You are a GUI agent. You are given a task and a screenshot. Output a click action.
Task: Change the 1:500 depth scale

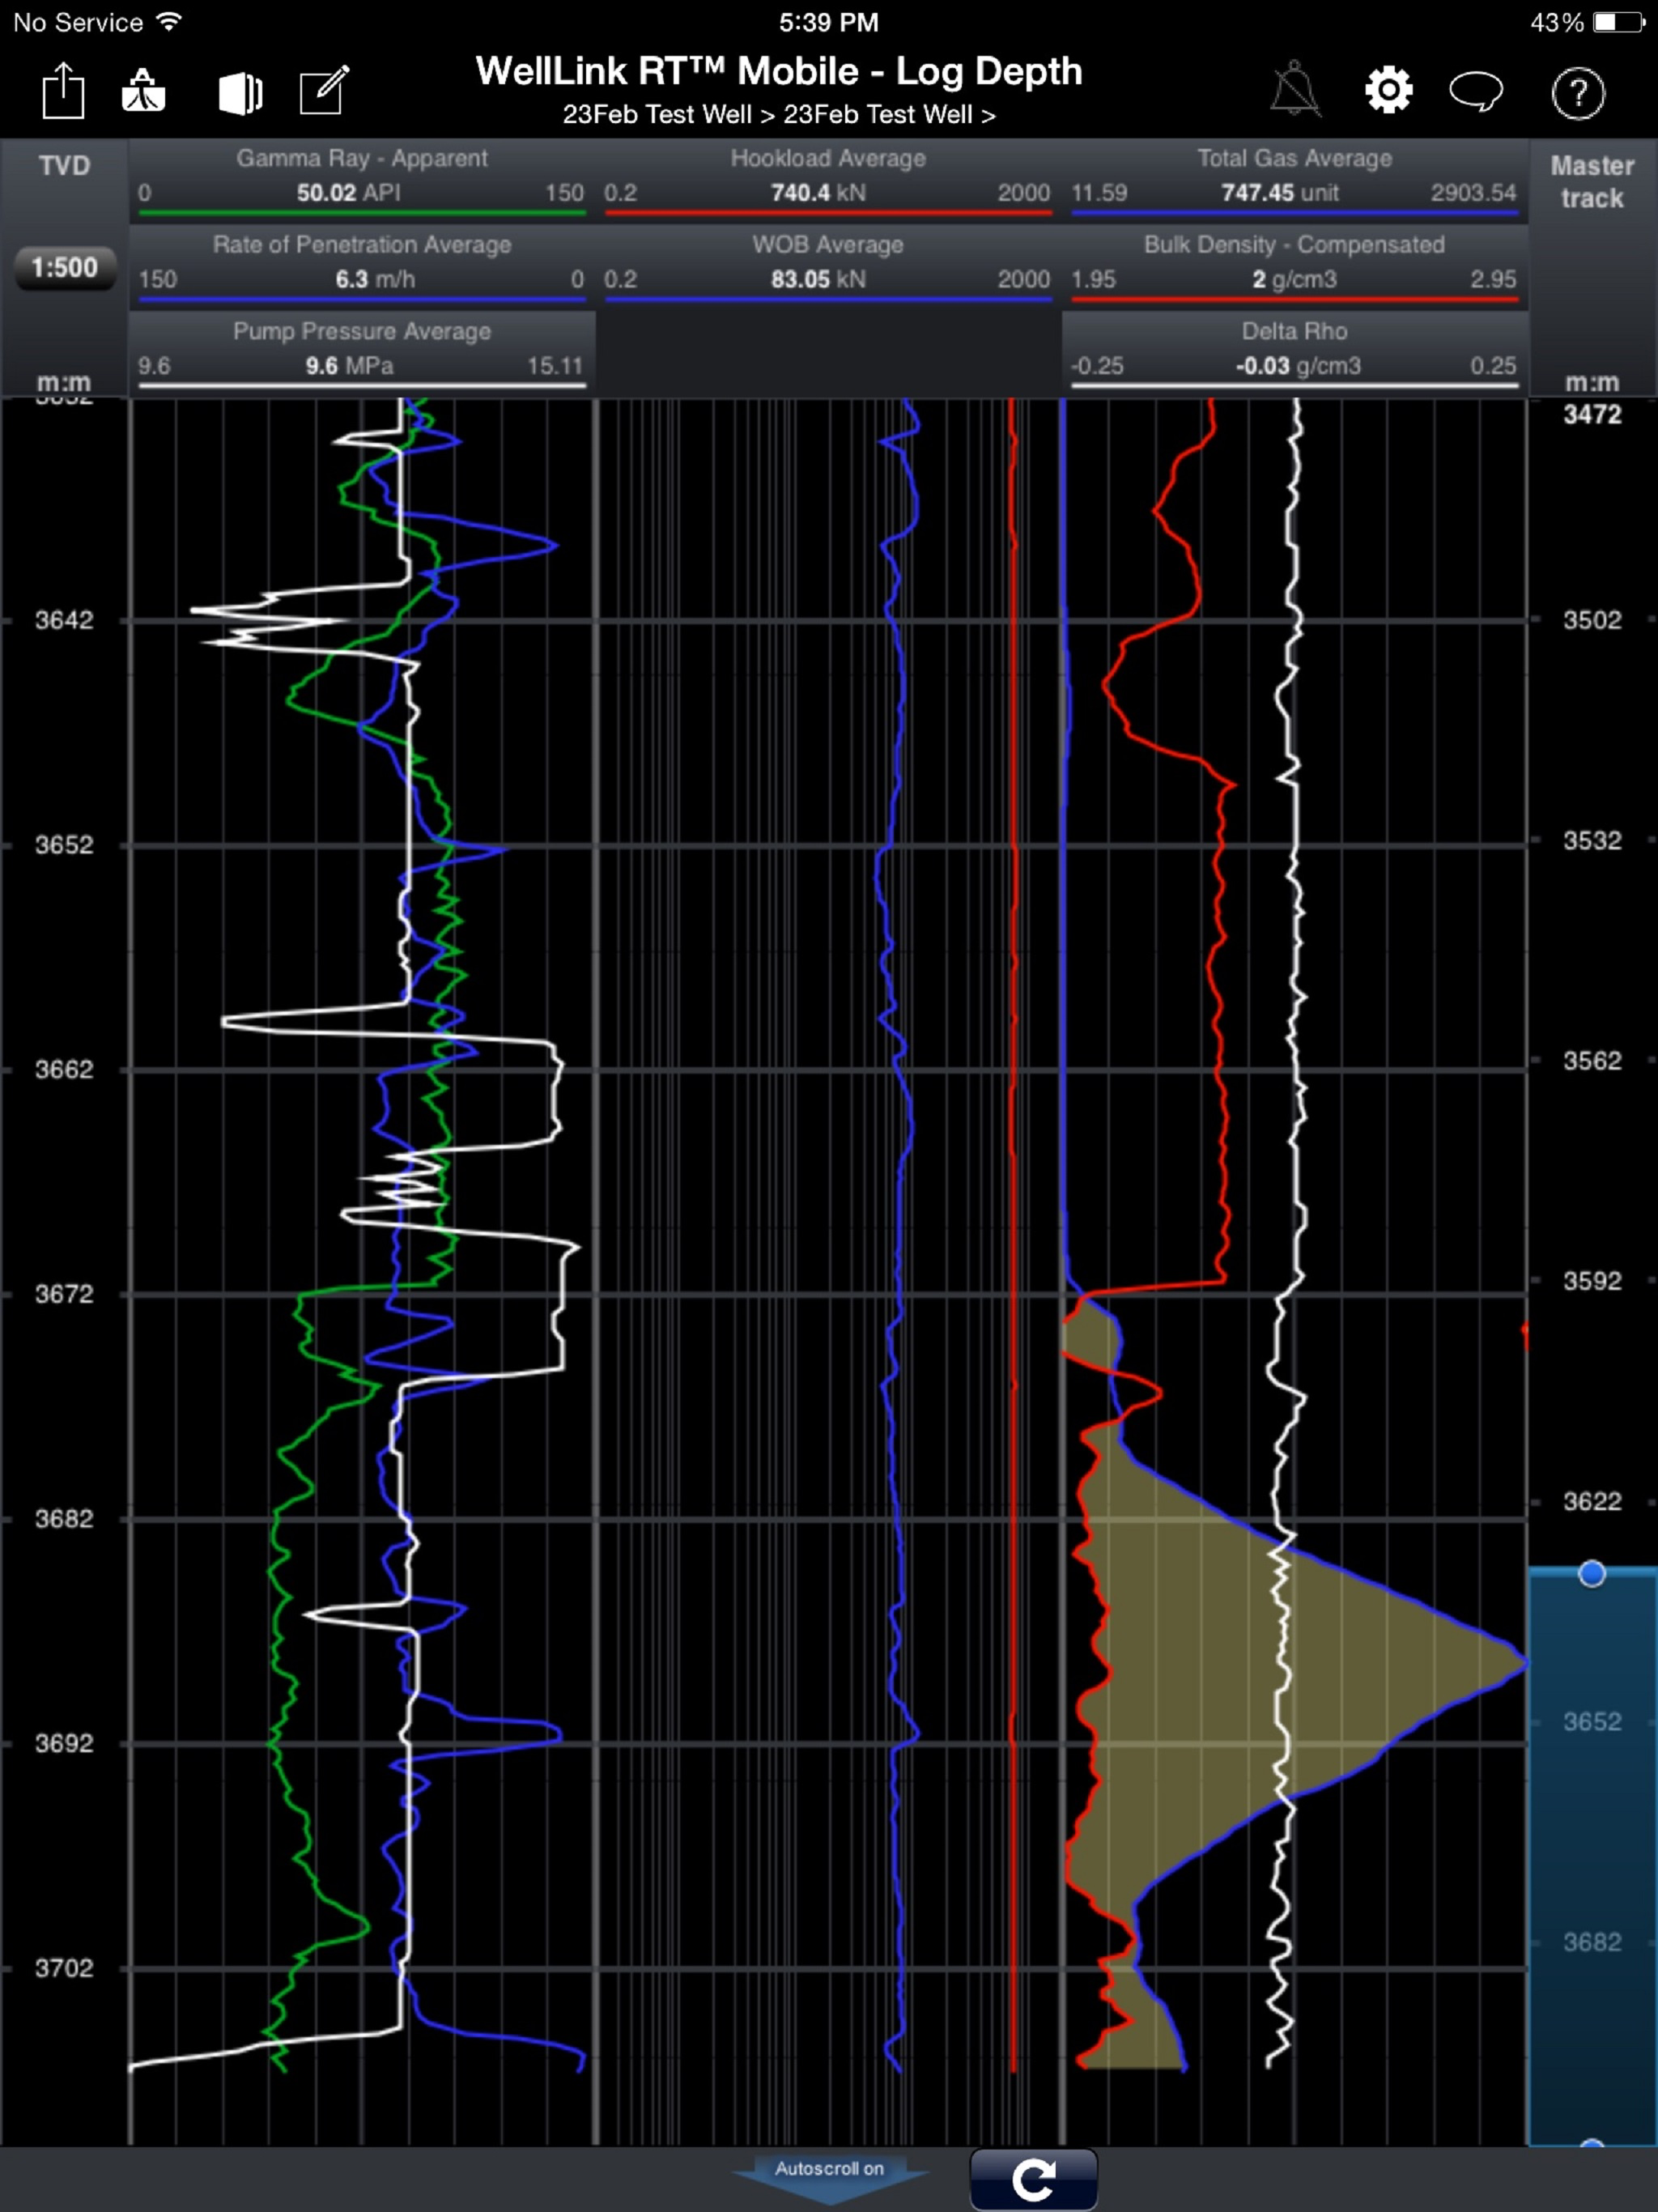pos(63,267)
